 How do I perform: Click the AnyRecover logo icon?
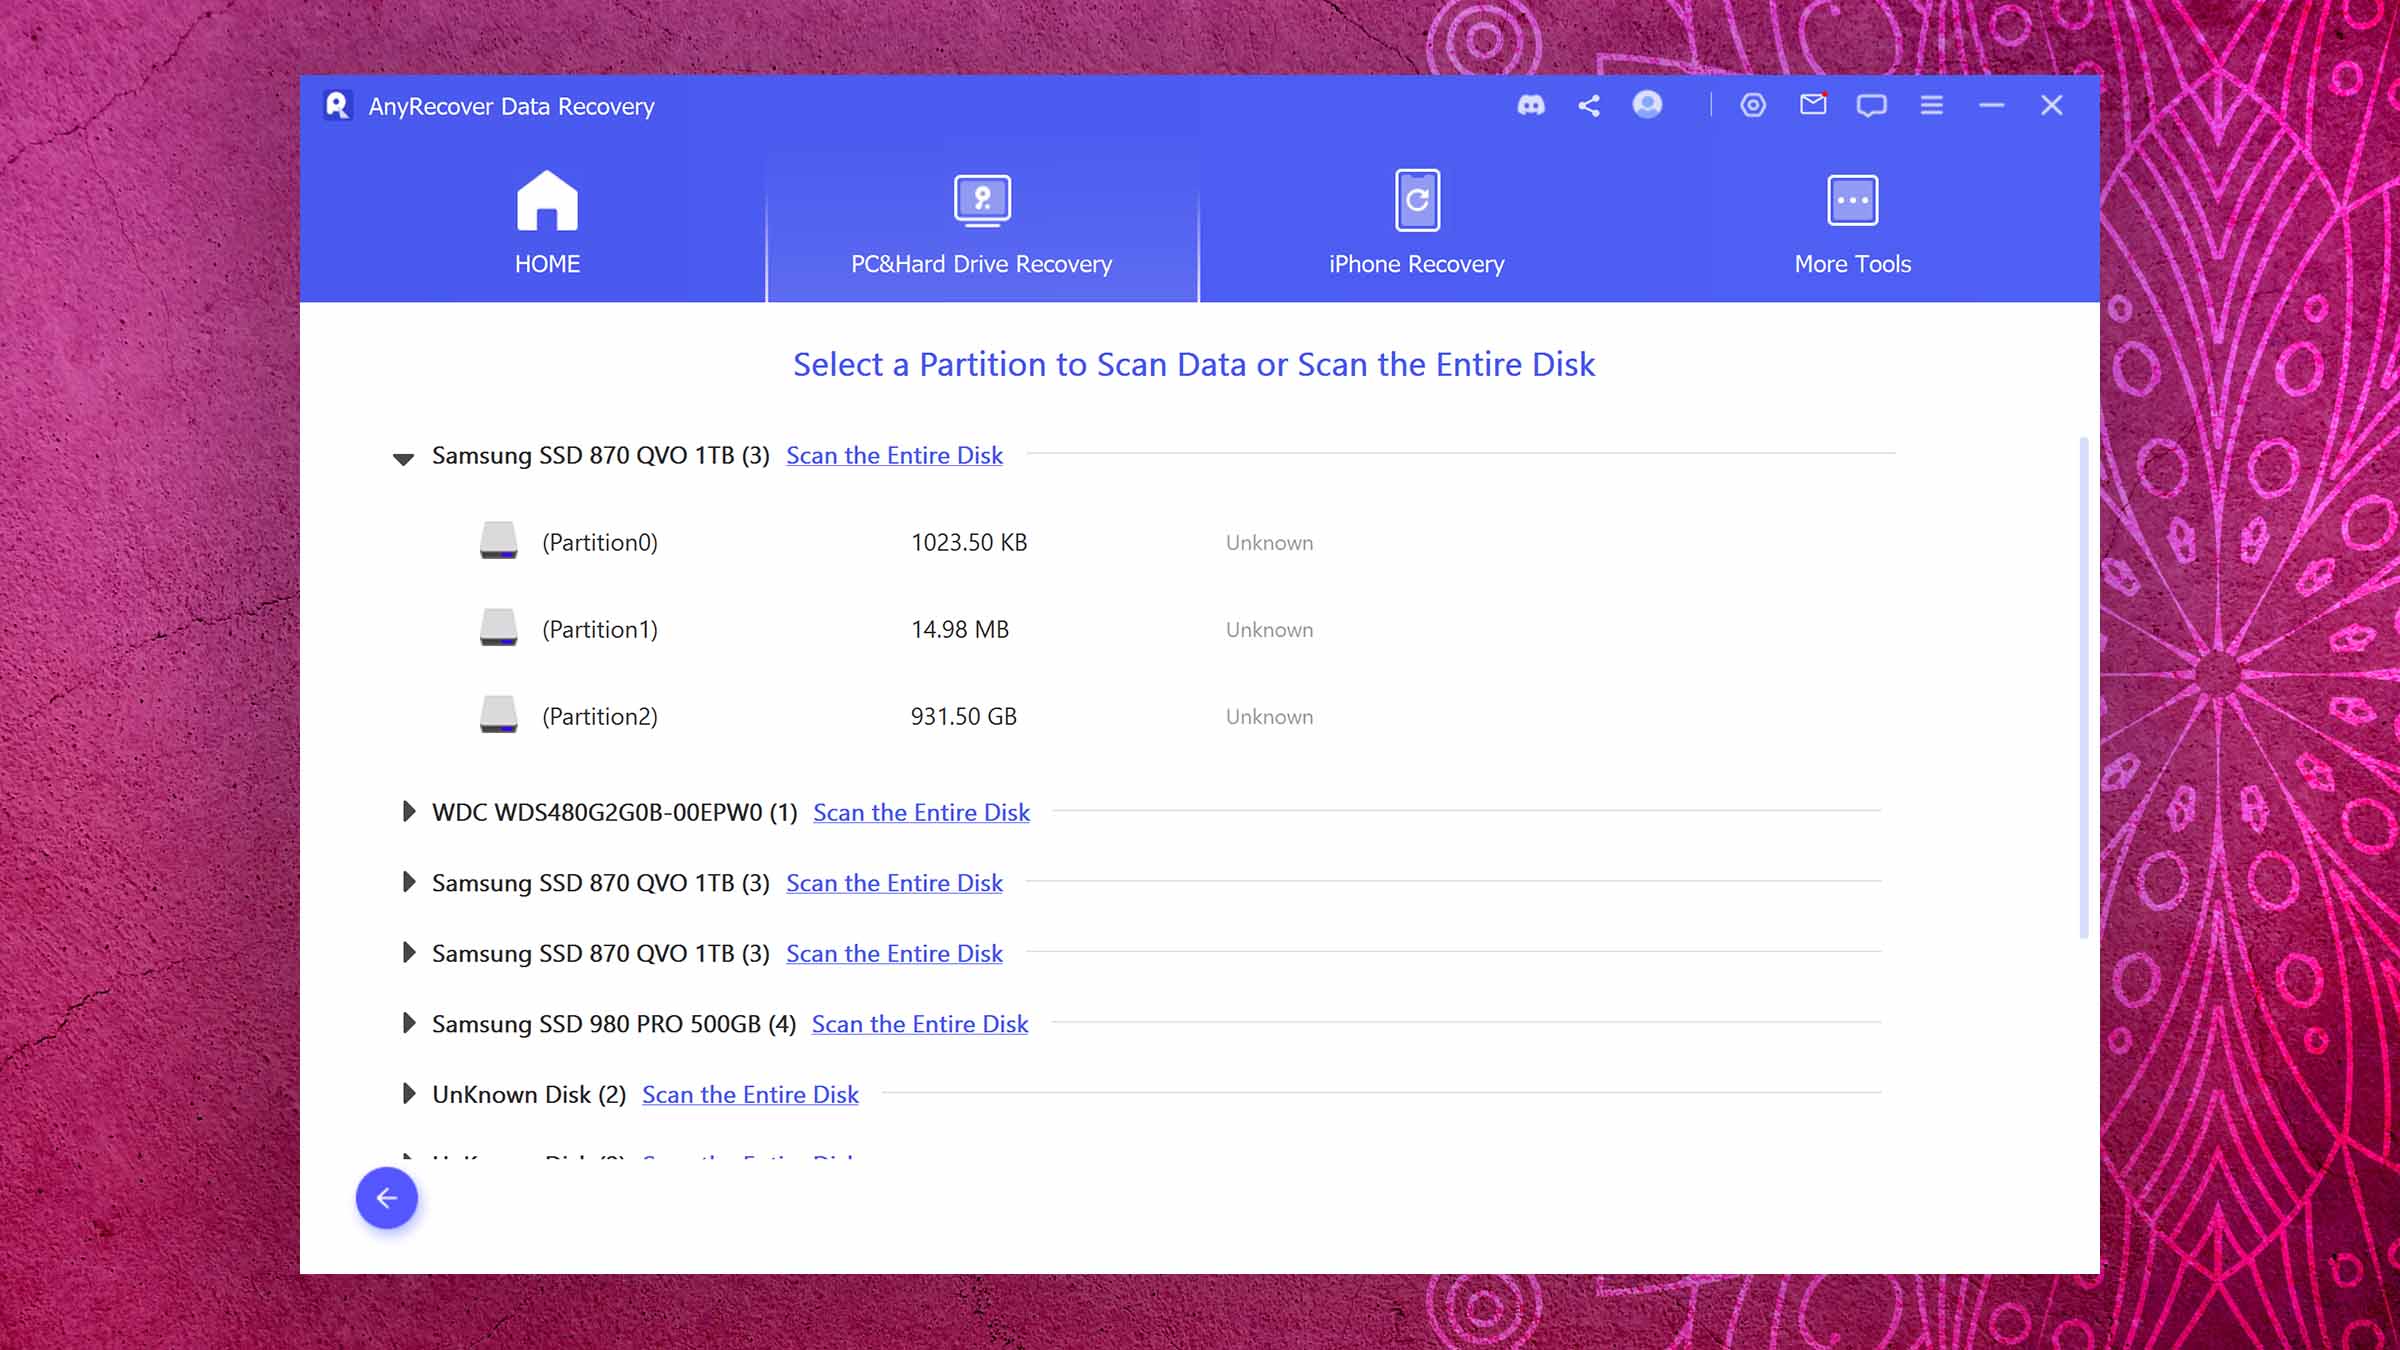point(338,105)
